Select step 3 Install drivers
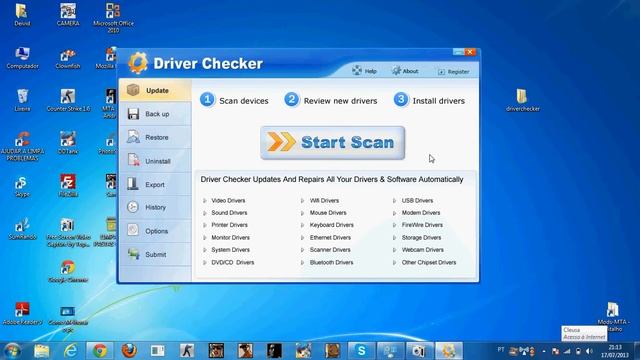 coord(429,100)
